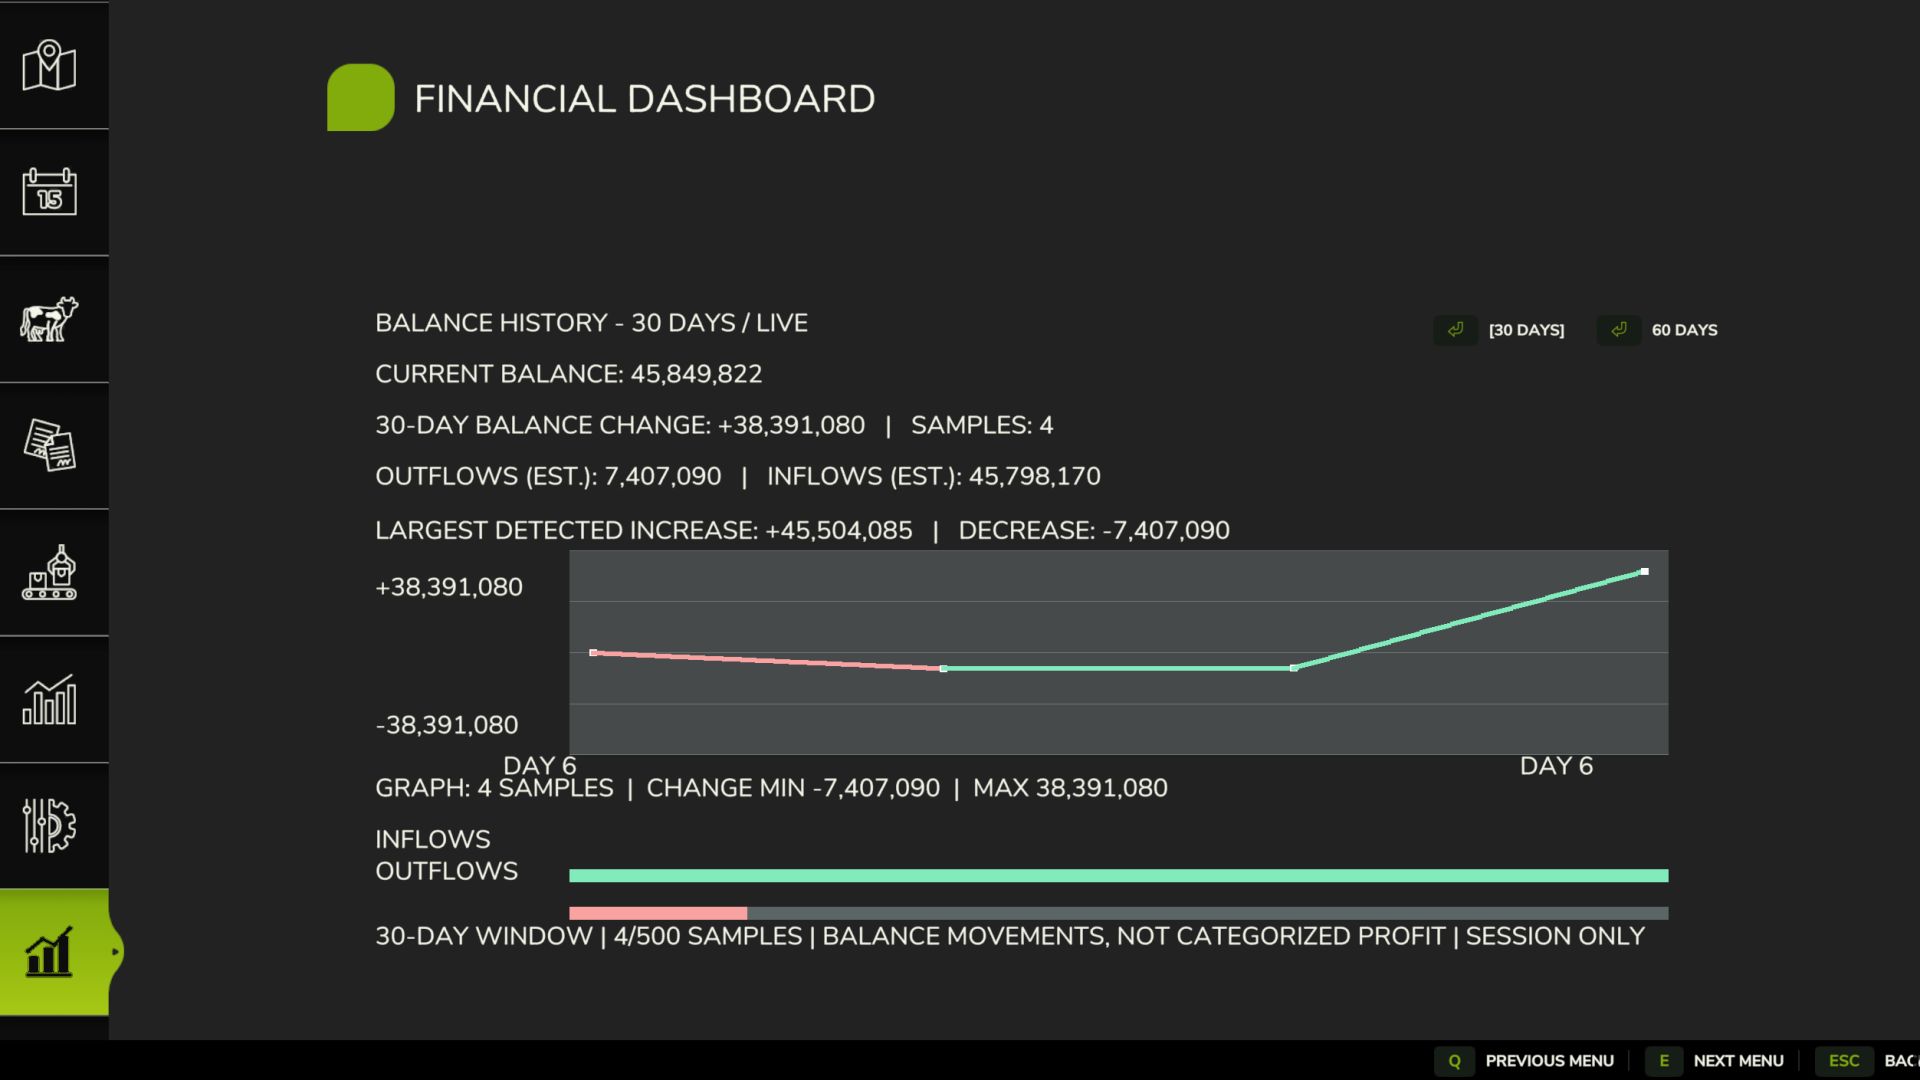This screenshot has width=1920, height=1080.
Task: Open the contracts documents icon
Action: [49, 445]
